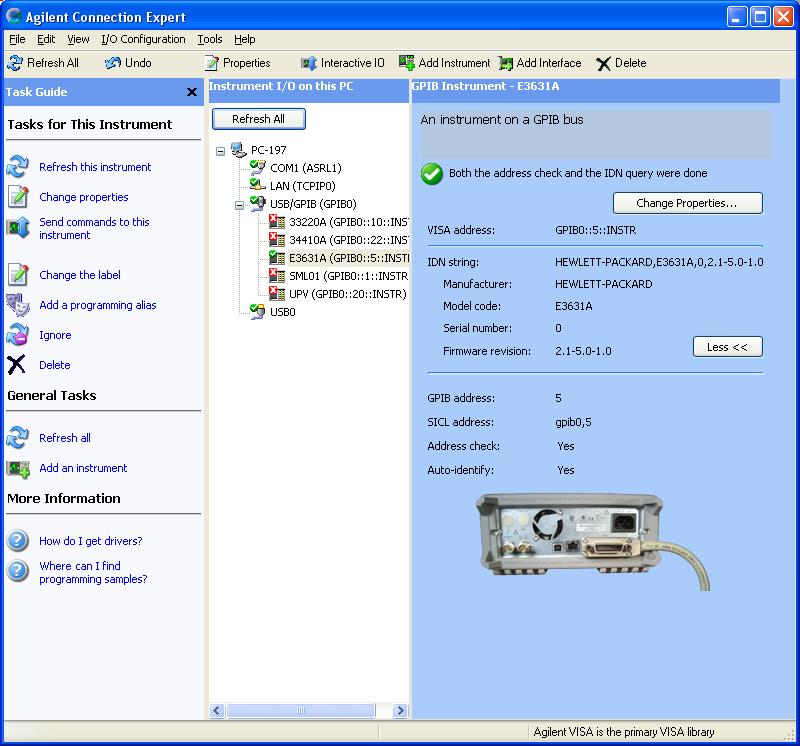Image resolution: width=800 pixels, height=746 pixels.
Task: Open the Help menu
Action: click(244, 39)
